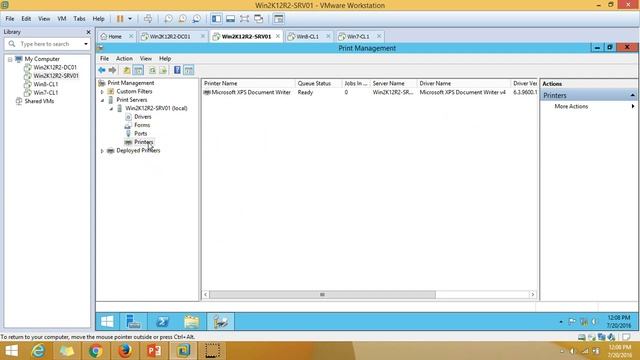Open VMware File menu
640x360 pixels.
coord(10,19)
